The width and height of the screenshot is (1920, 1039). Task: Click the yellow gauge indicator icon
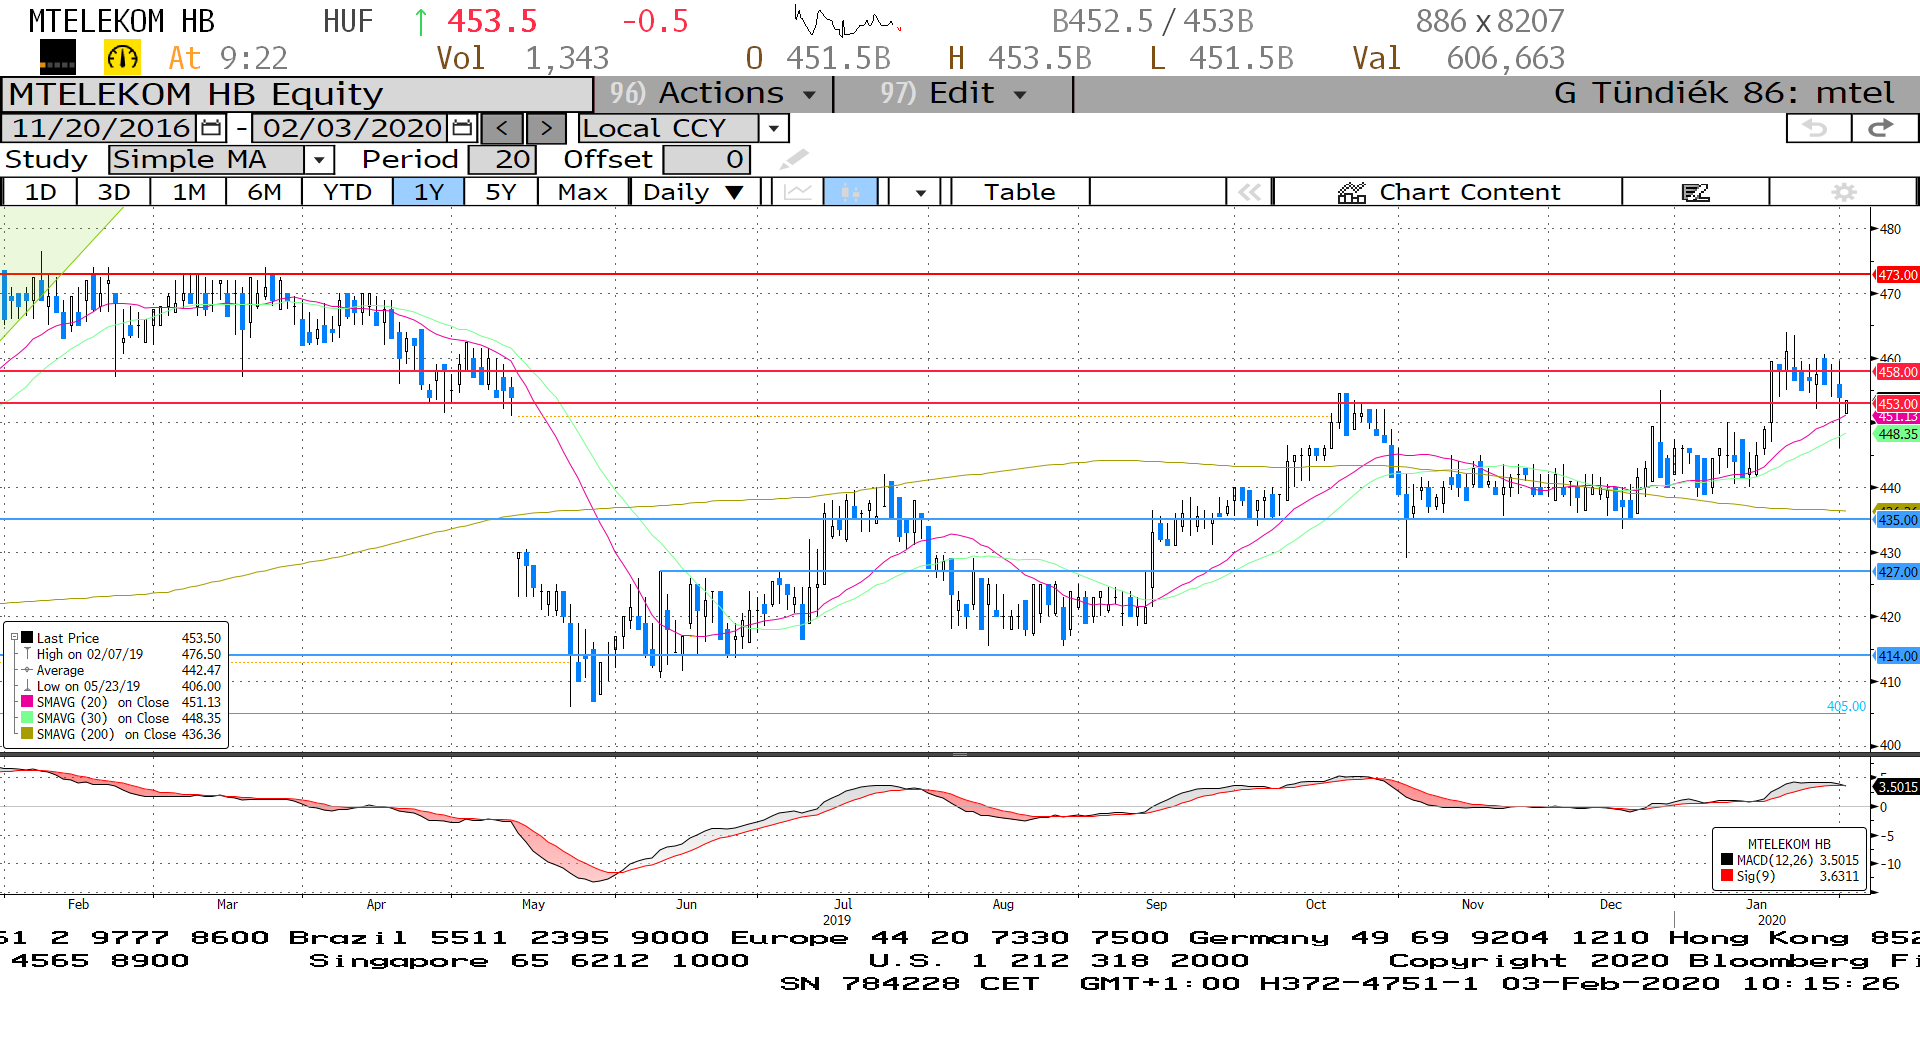tap(123, 58)
